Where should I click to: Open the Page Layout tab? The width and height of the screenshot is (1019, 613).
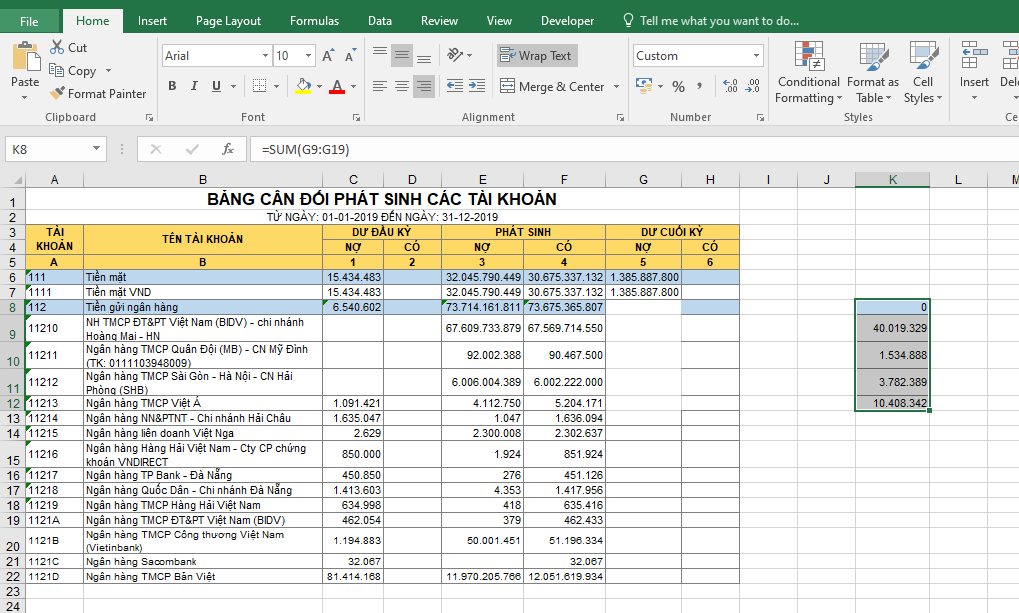228,21
